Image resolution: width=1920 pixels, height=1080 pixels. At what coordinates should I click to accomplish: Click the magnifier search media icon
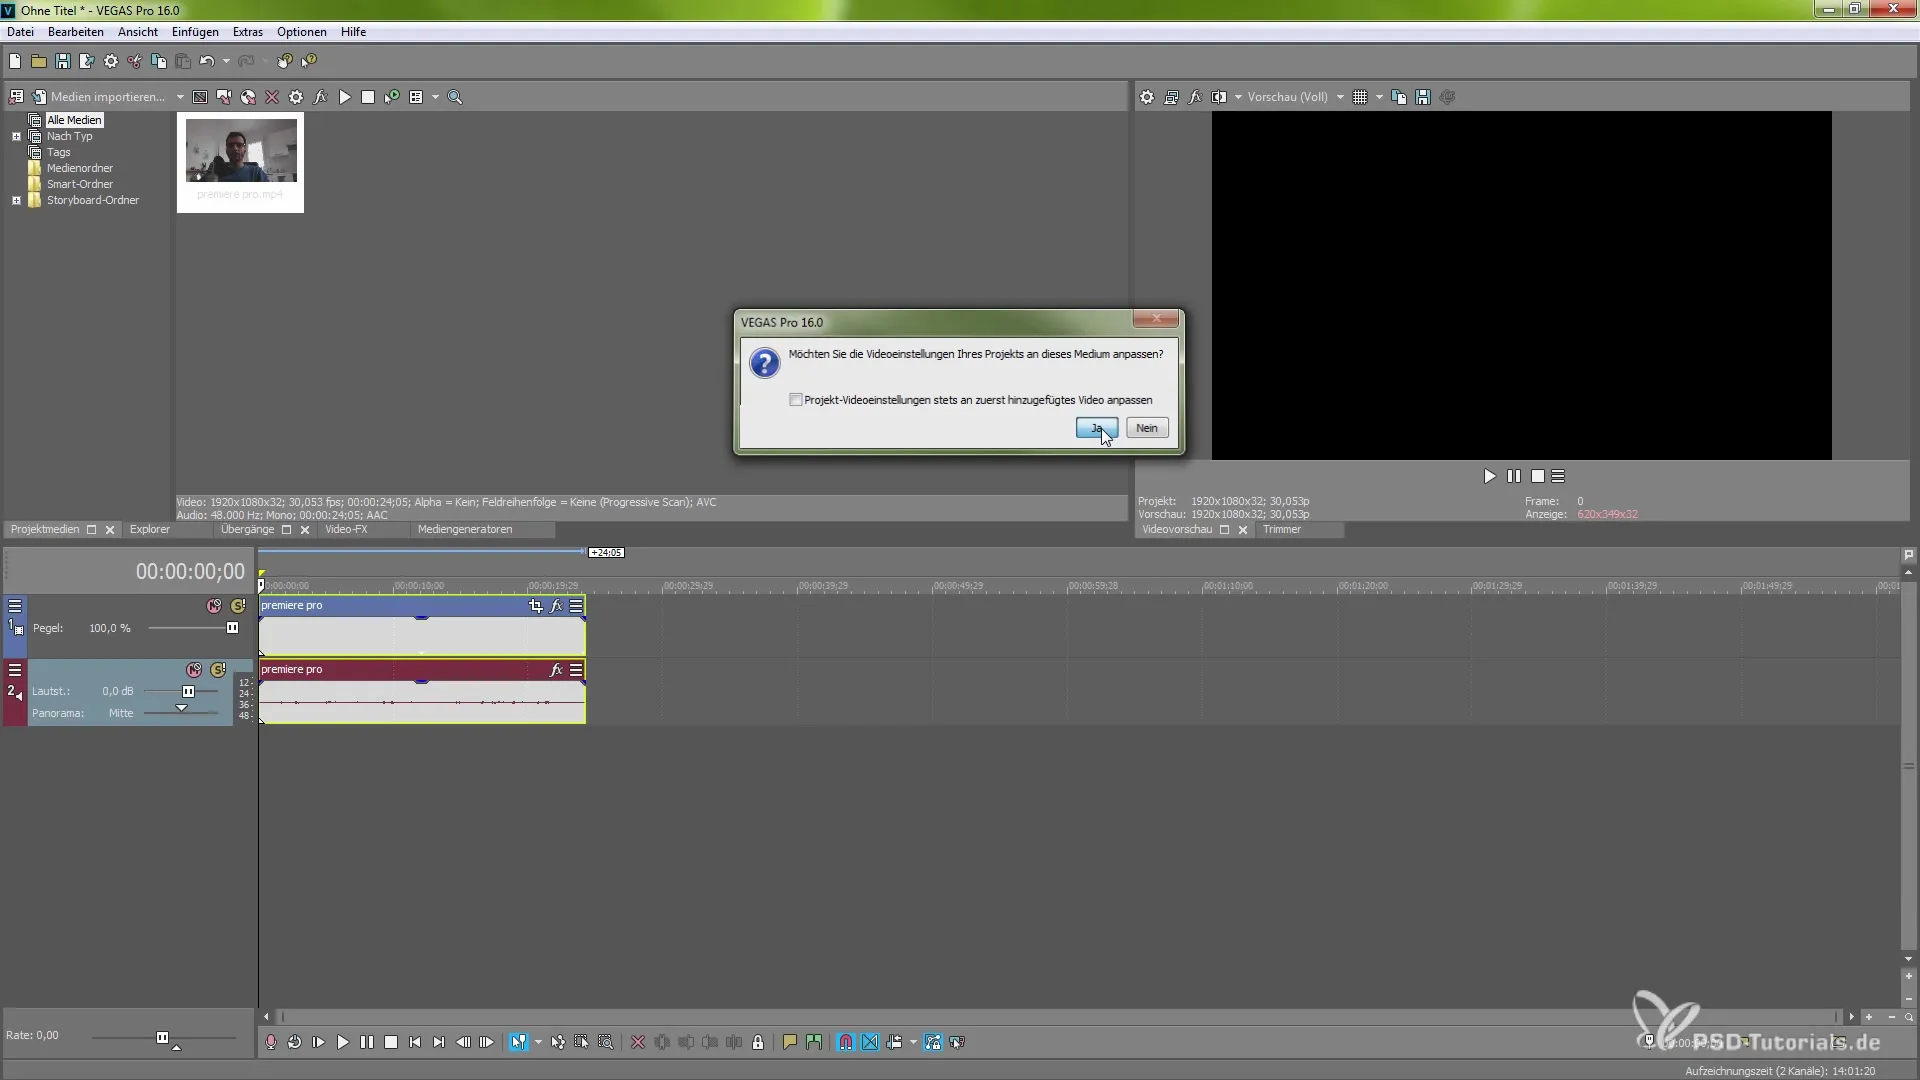(455, 97)
